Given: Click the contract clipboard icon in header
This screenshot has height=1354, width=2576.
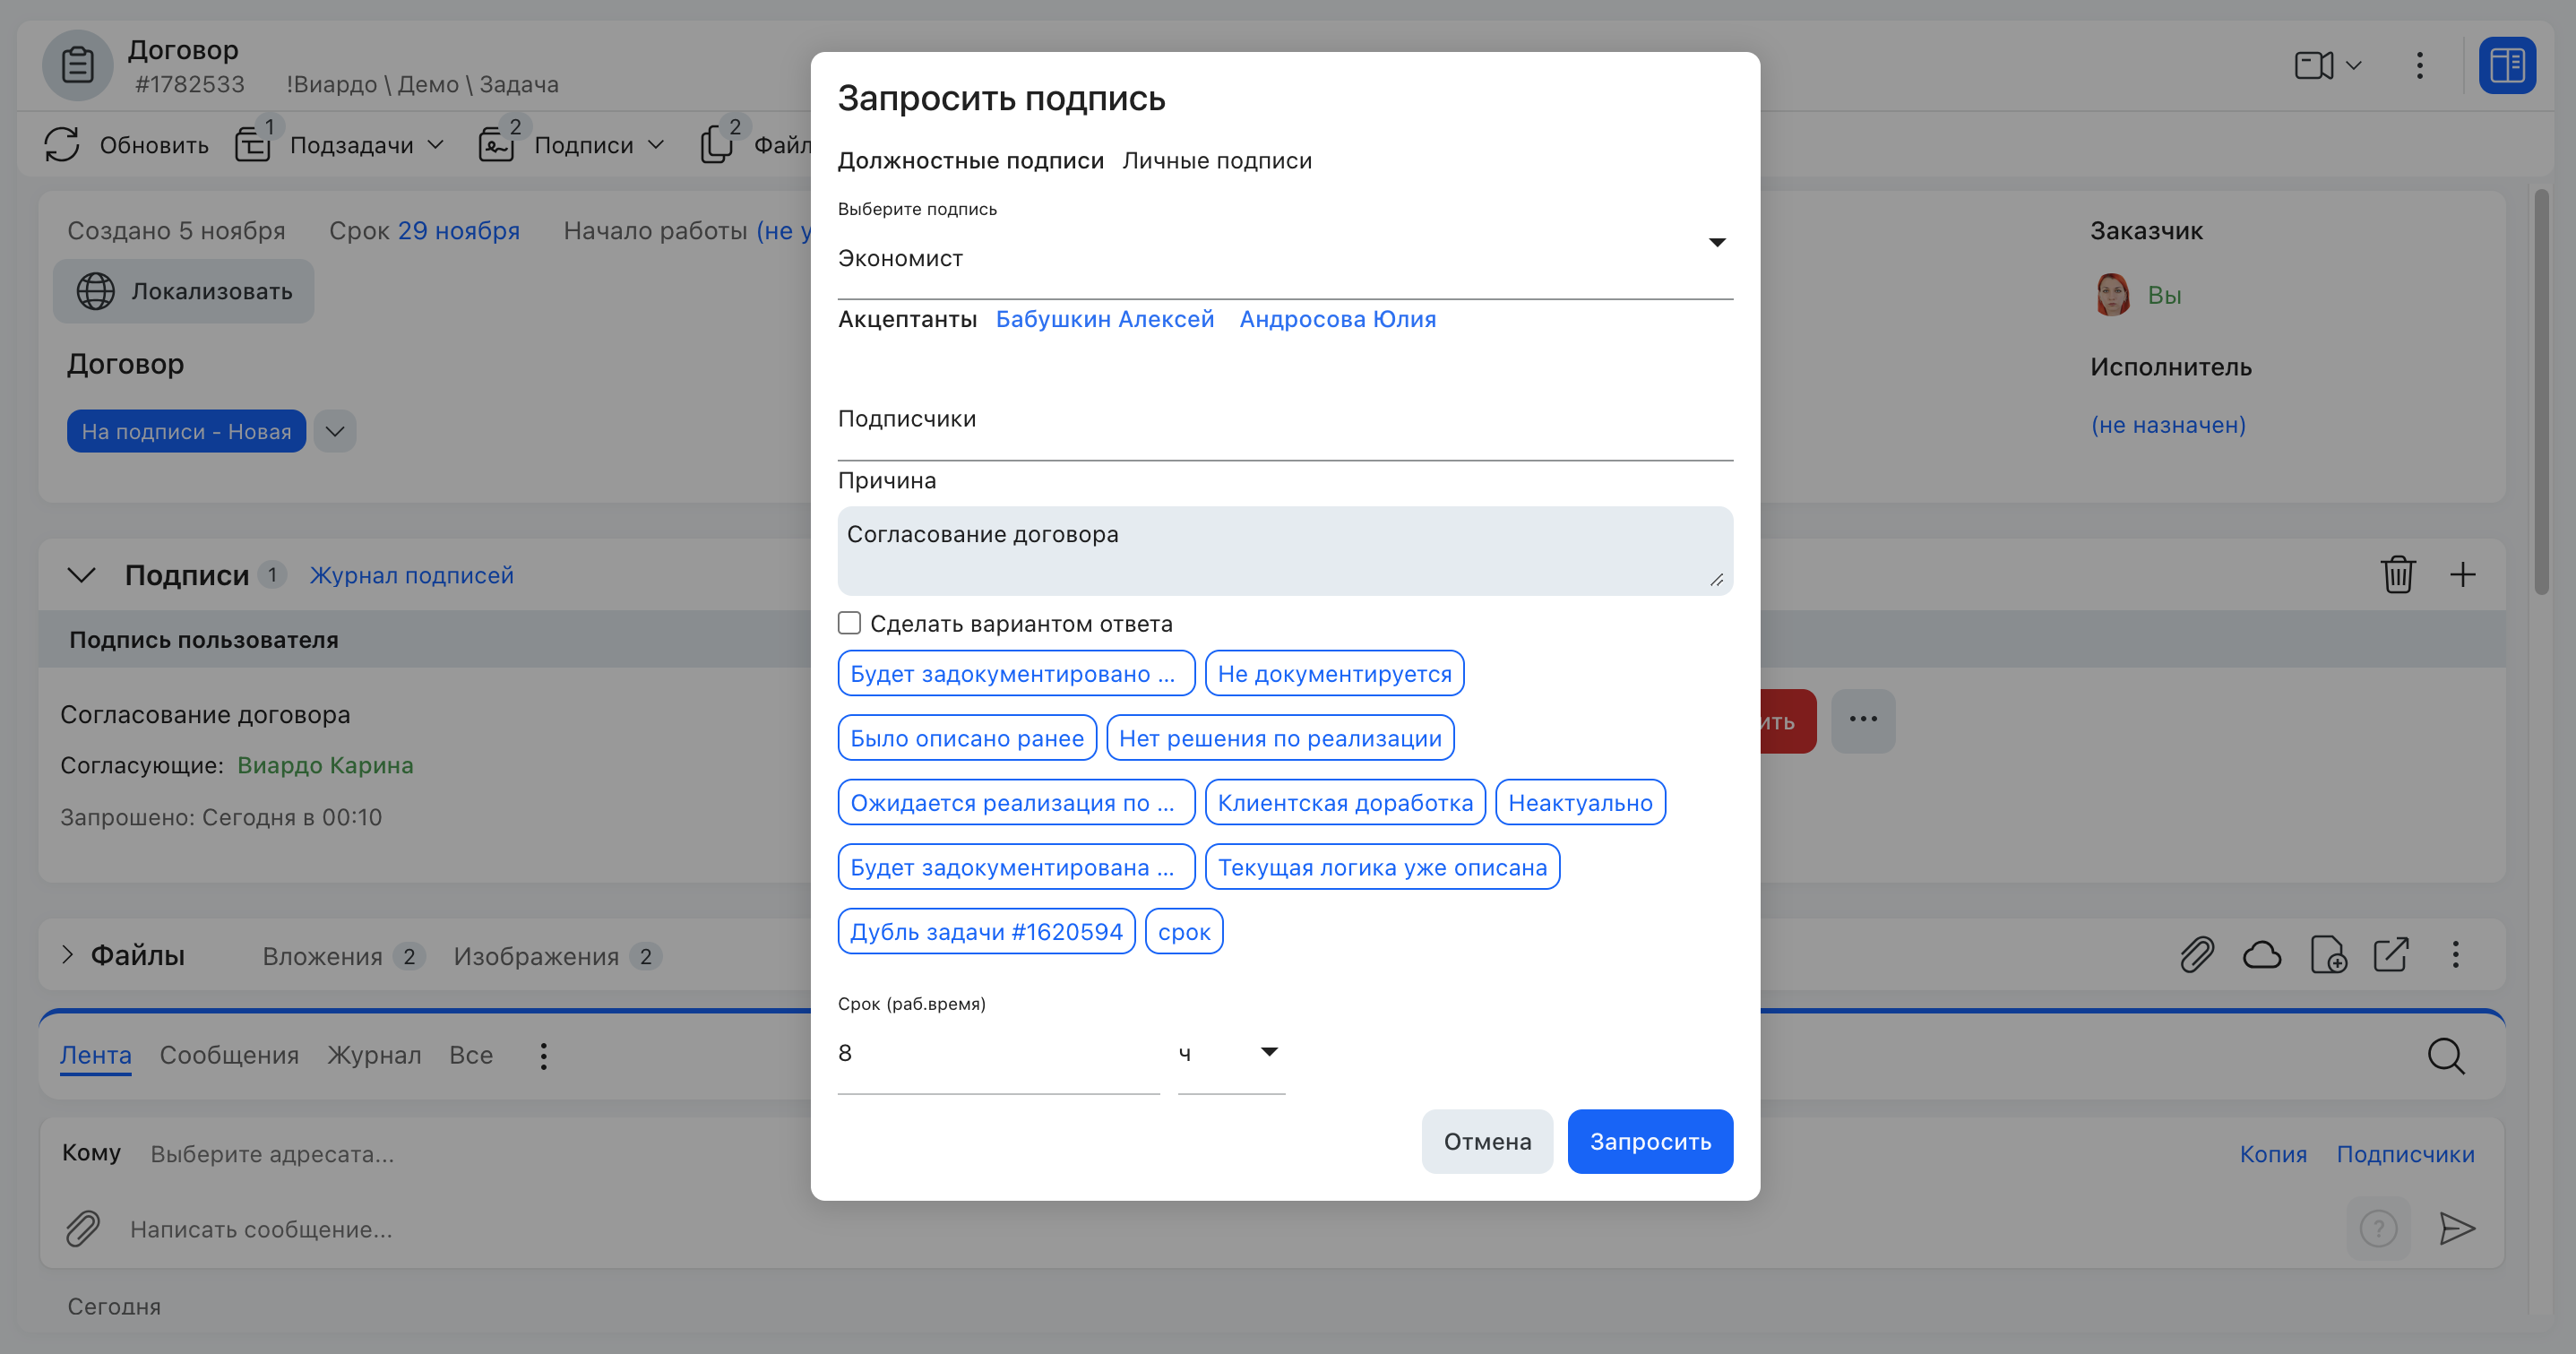Looking at the screenshot, I should pos(77,66).
